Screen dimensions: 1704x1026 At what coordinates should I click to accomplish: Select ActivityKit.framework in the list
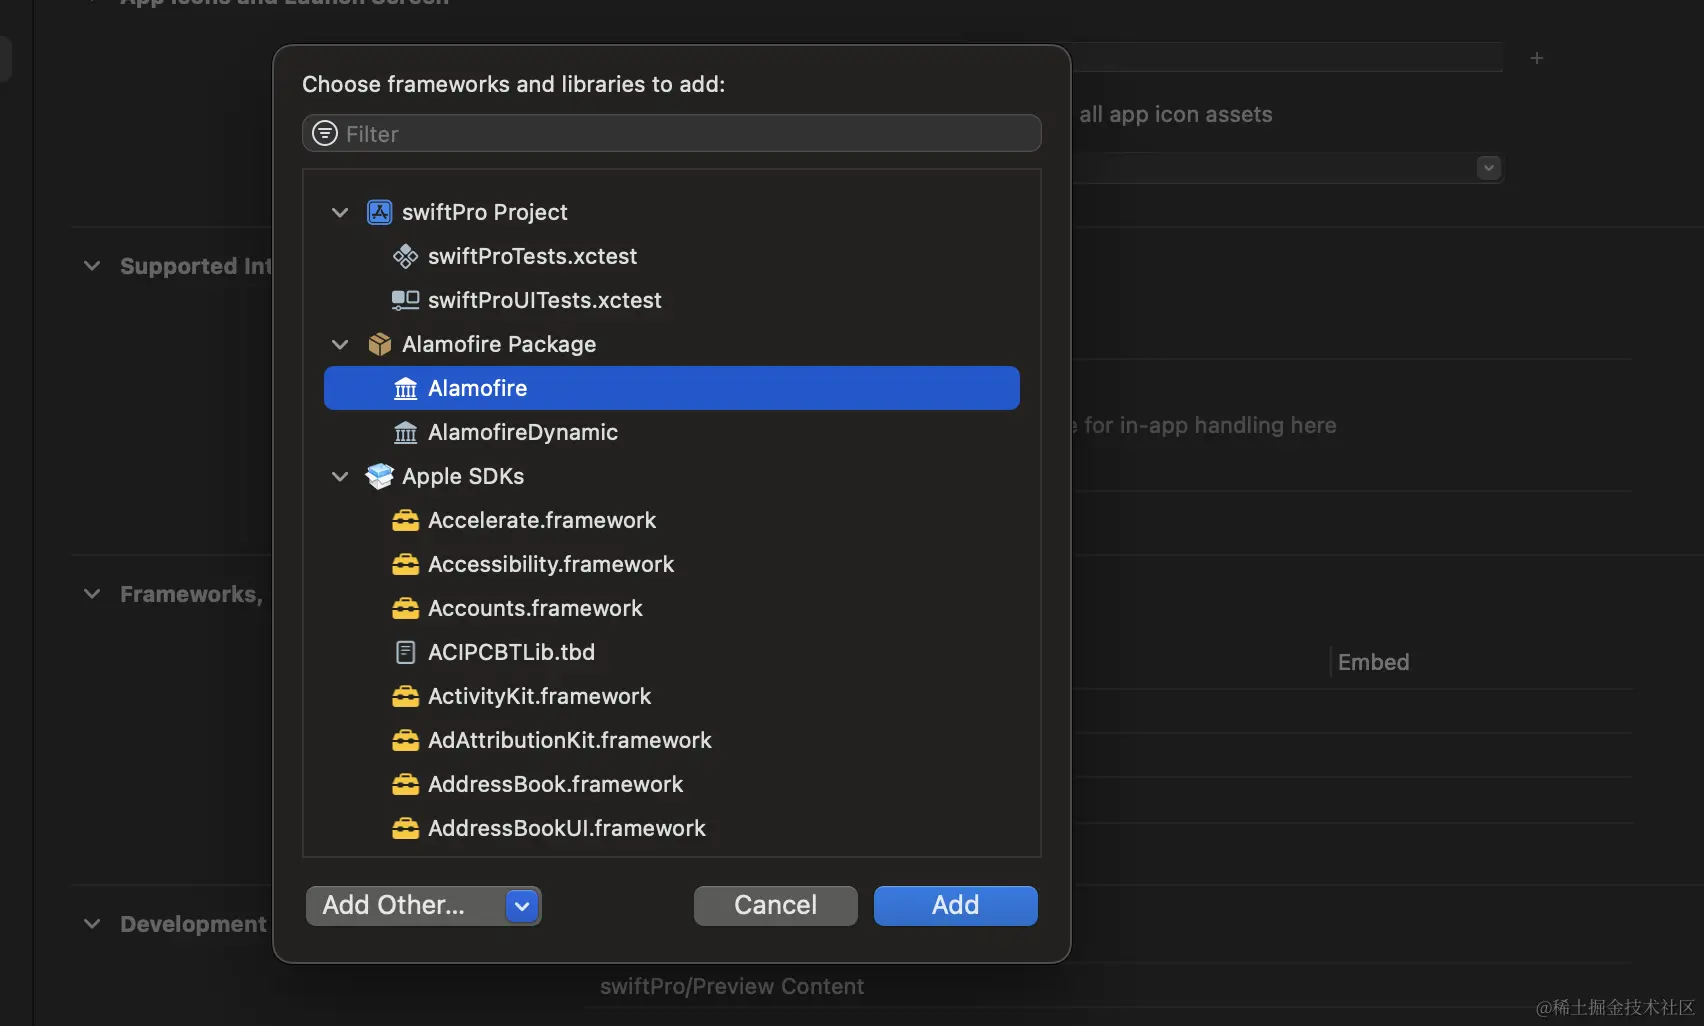pyautogui.click(x=539, y=696)
